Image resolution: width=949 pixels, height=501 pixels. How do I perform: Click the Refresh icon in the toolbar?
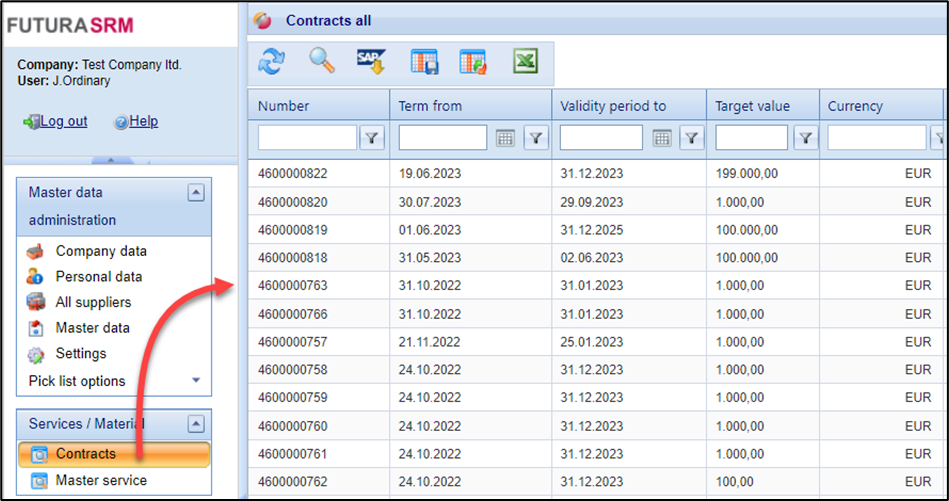[x=270, y=61]
